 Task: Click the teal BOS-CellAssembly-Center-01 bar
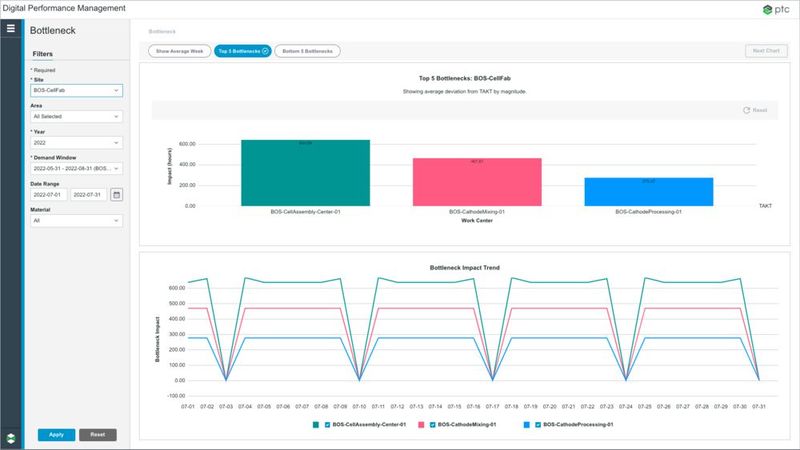point(305,173)
